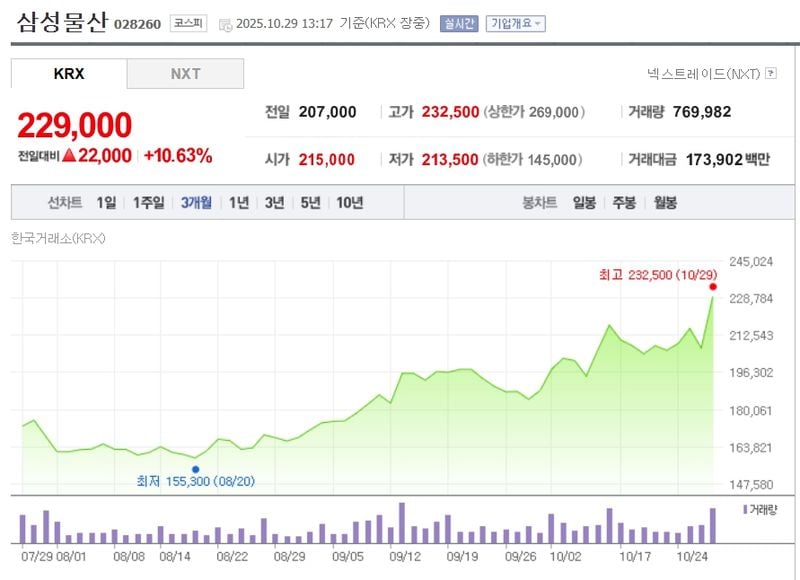The image size is (800, 580).
Task: Click the purple 거래량 legend marker
Action: (x=745, y=510)
